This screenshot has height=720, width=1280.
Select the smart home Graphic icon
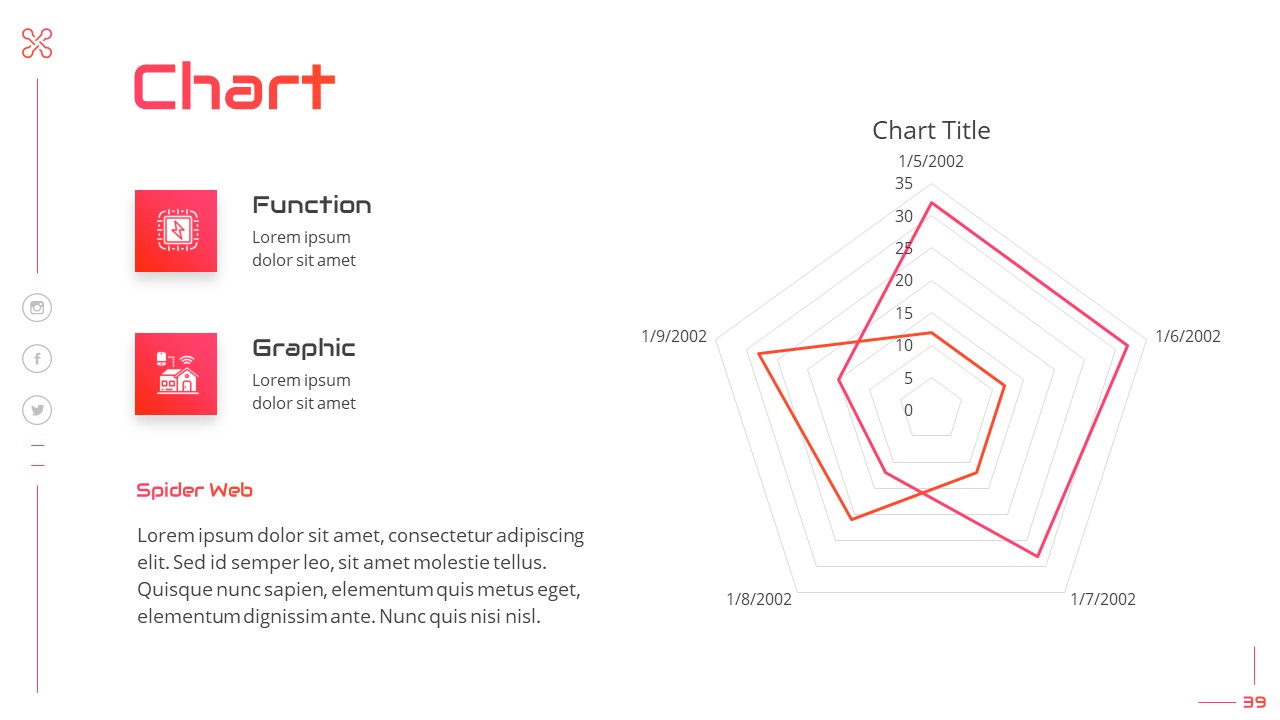tap(176, 374)
